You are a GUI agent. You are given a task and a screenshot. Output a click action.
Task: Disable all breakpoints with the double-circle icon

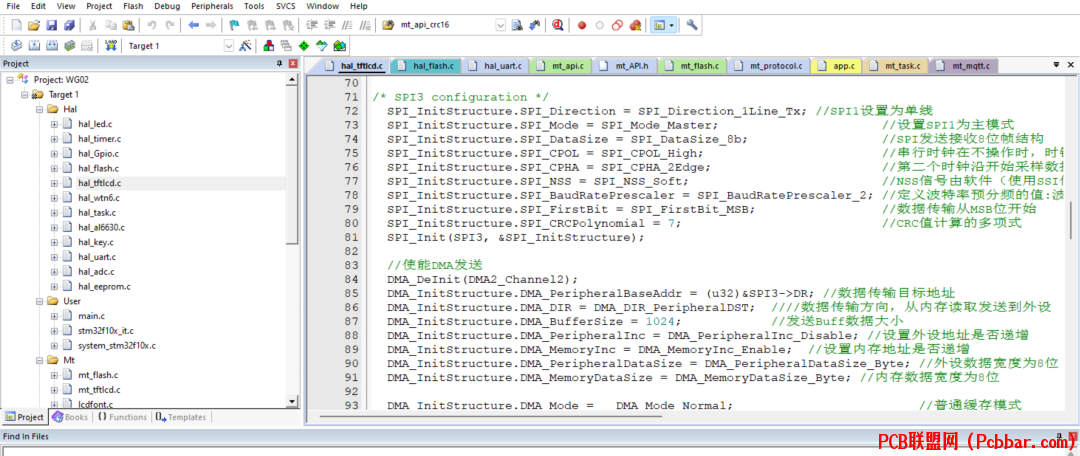[x=617, y=25]
